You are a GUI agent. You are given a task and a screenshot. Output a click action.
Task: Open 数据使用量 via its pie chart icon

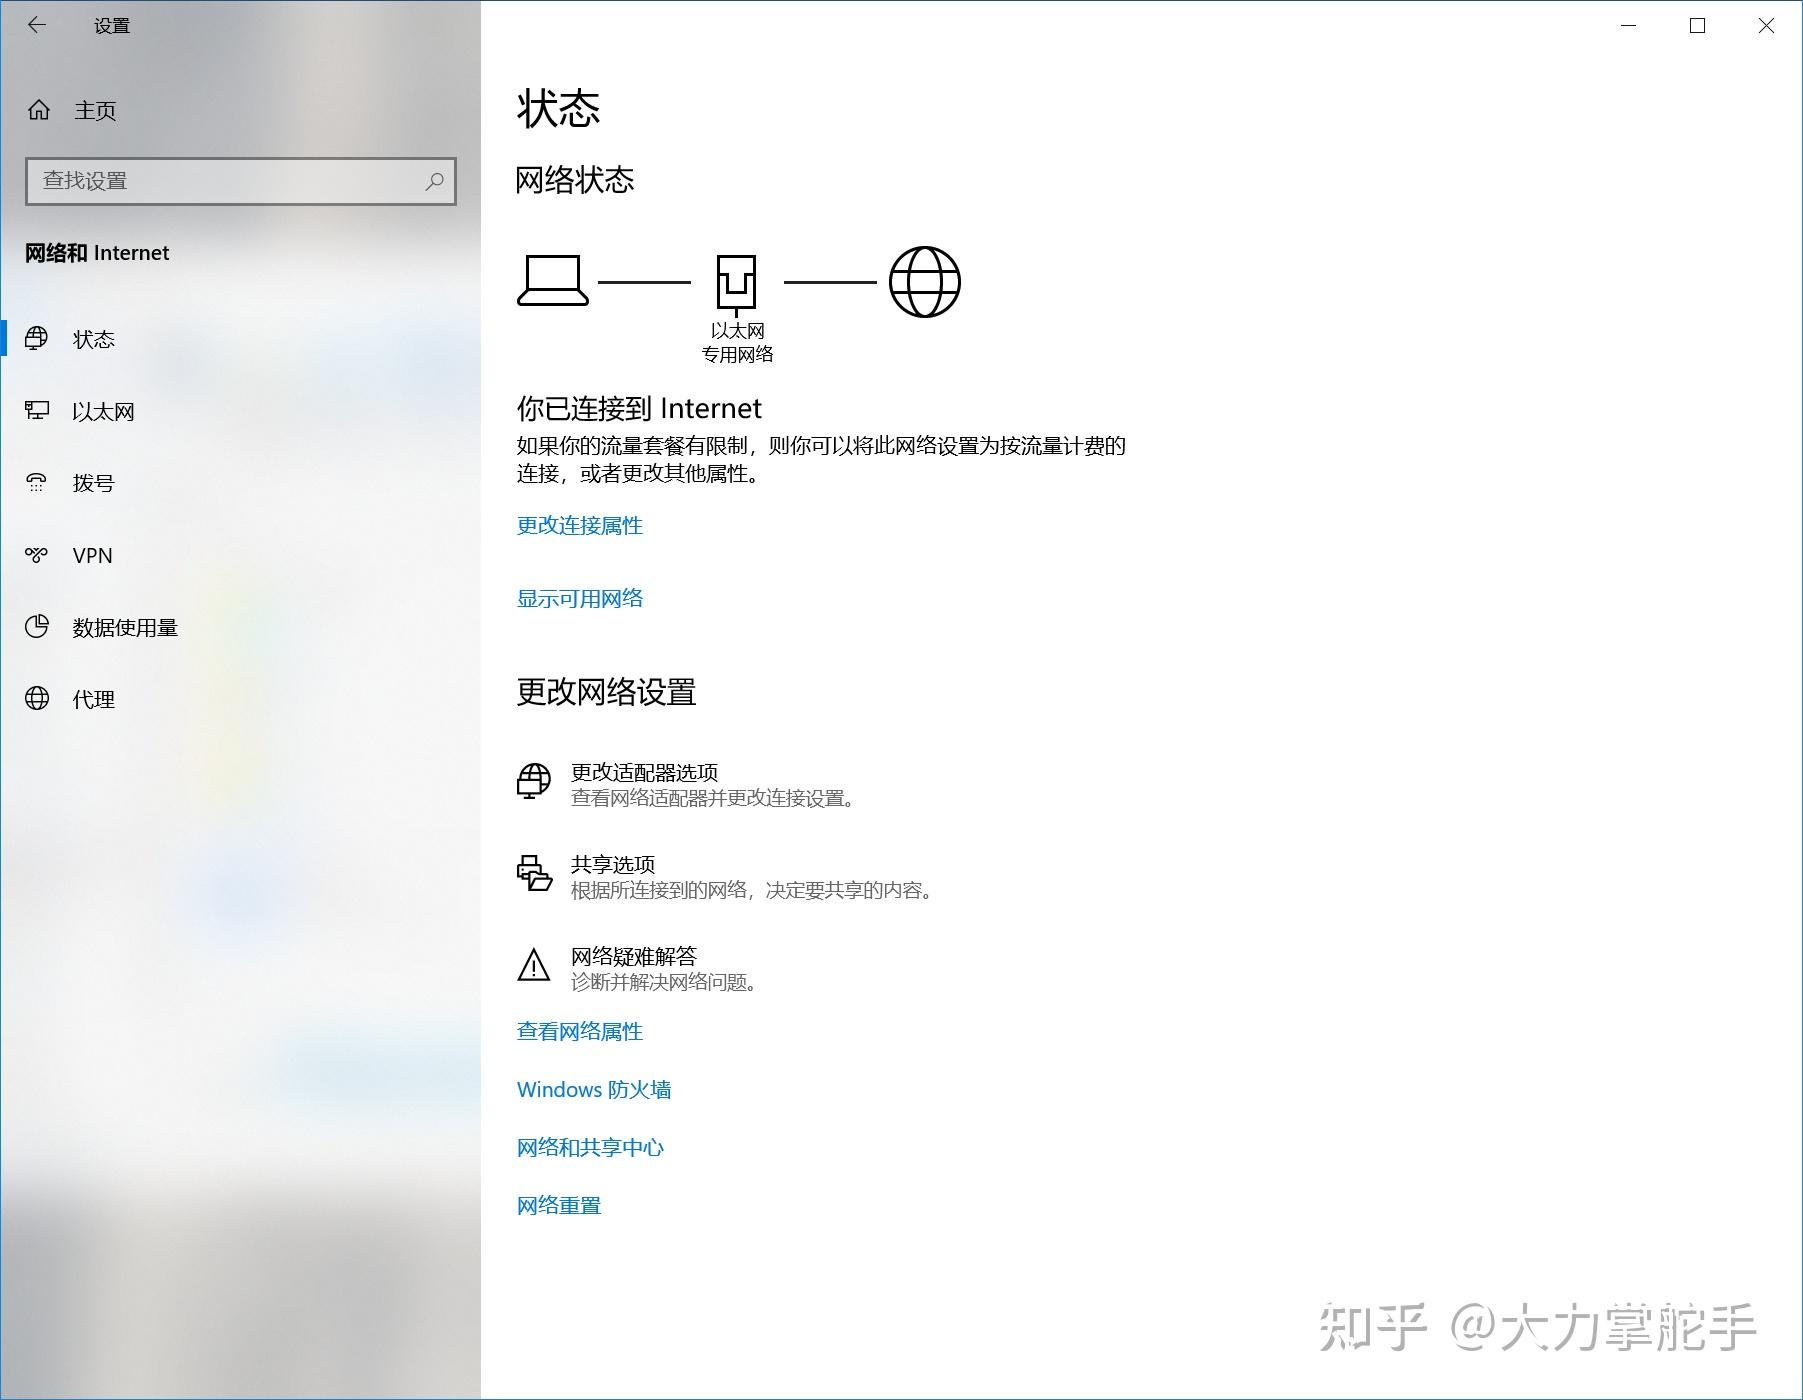(x=37, y=627)
